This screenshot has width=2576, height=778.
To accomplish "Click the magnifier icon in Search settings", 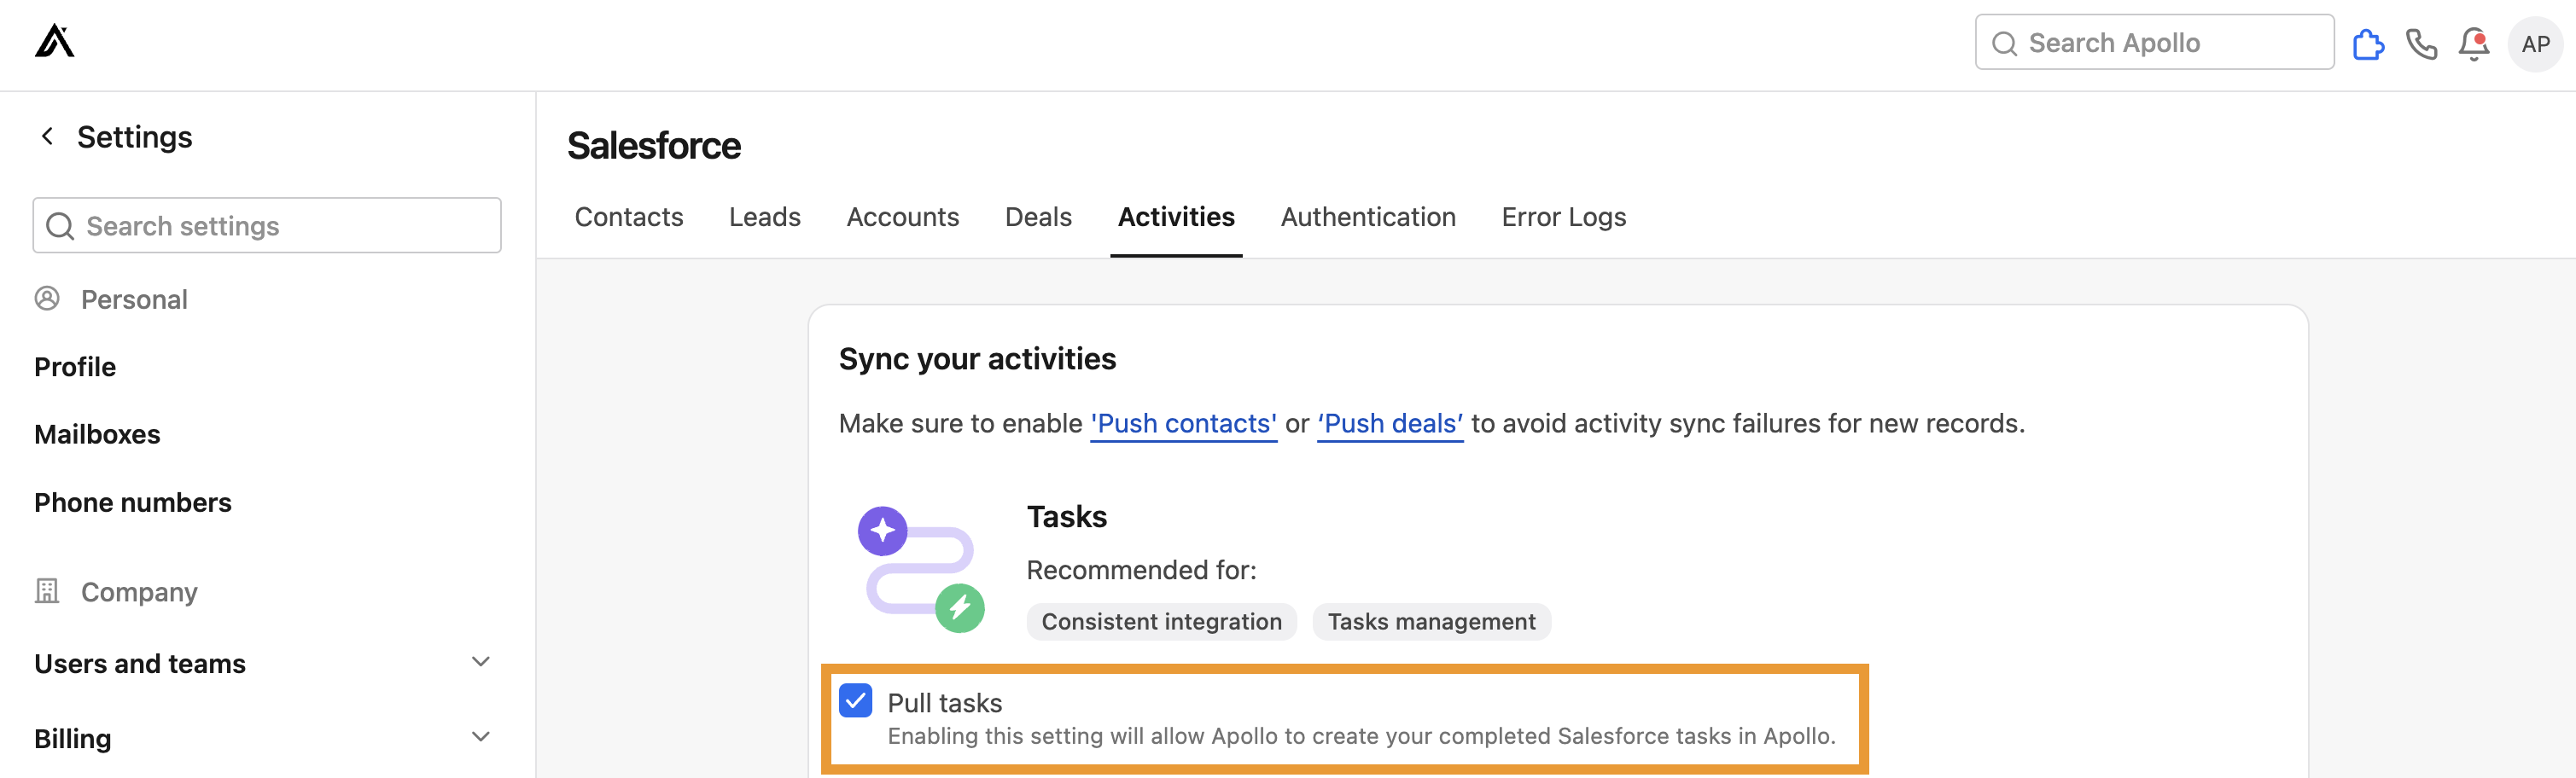I will (x=60, y=226).
